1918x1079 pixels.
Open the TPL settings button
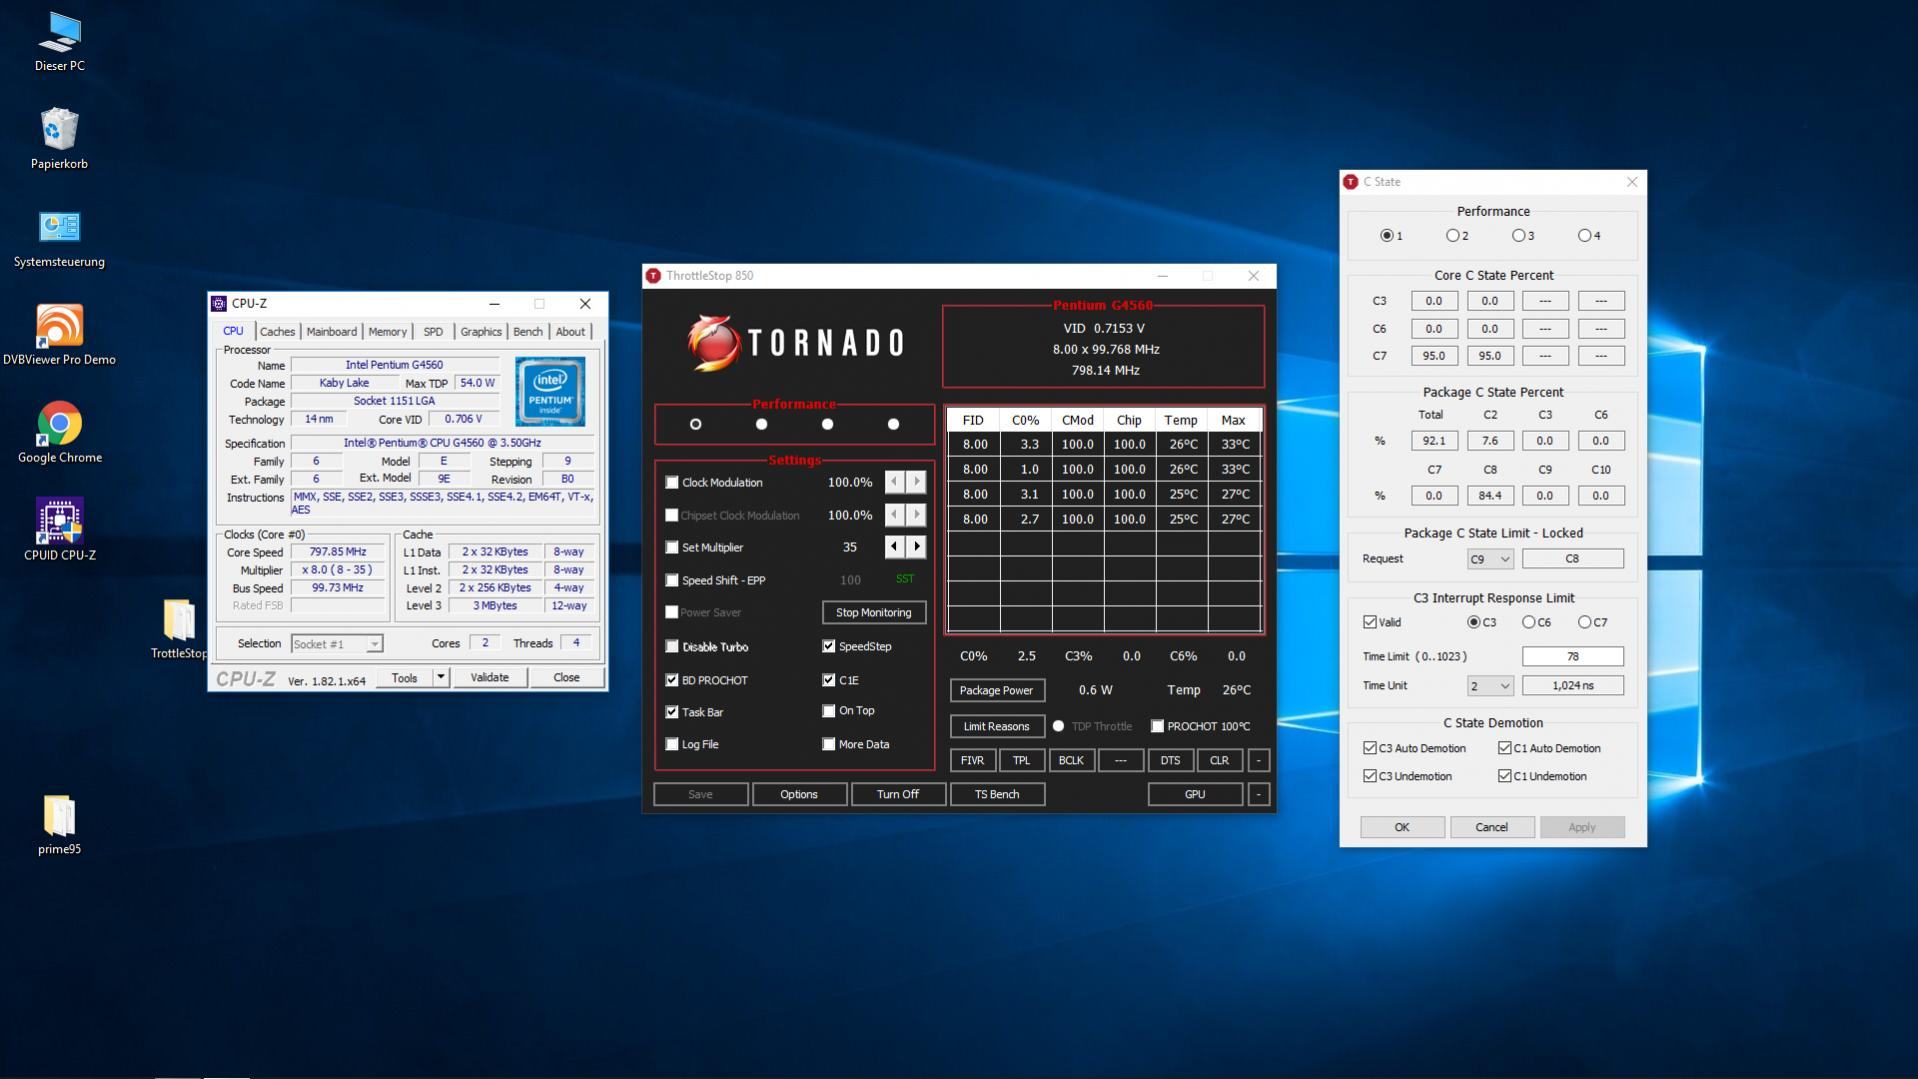[x=1021, y=761]
